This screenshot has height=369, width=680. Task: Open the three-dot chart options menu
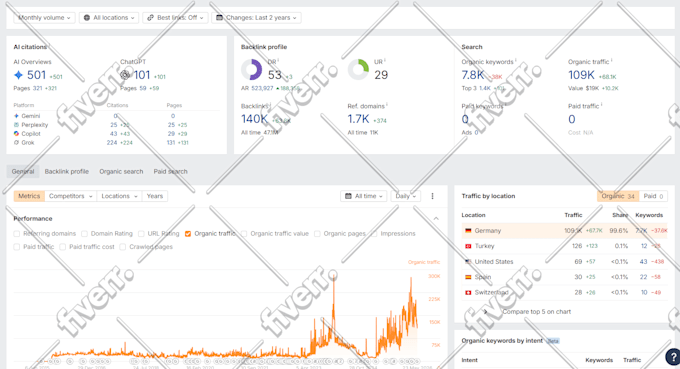coord(432,196)
